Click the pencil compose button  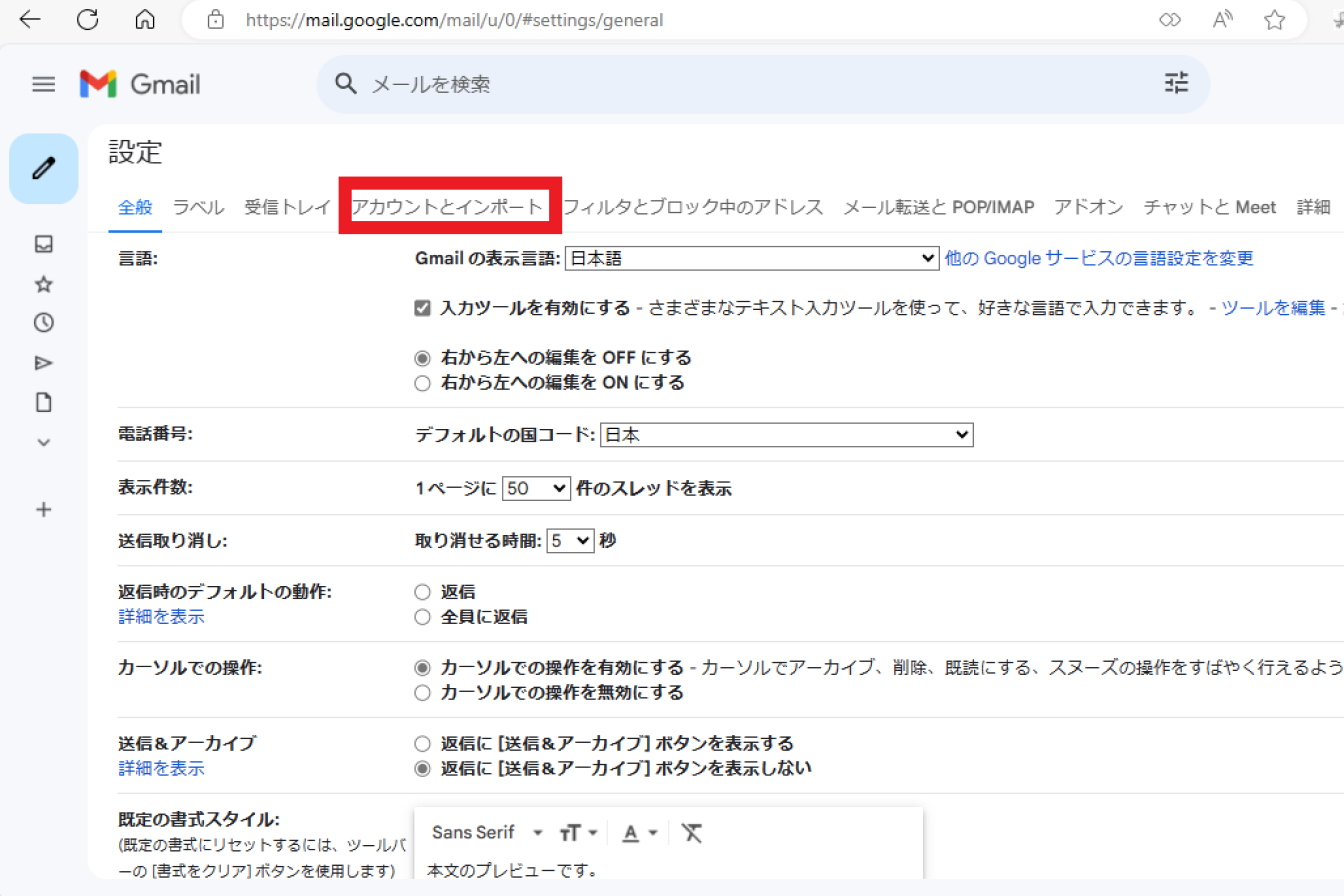click(x=44, y=169)
